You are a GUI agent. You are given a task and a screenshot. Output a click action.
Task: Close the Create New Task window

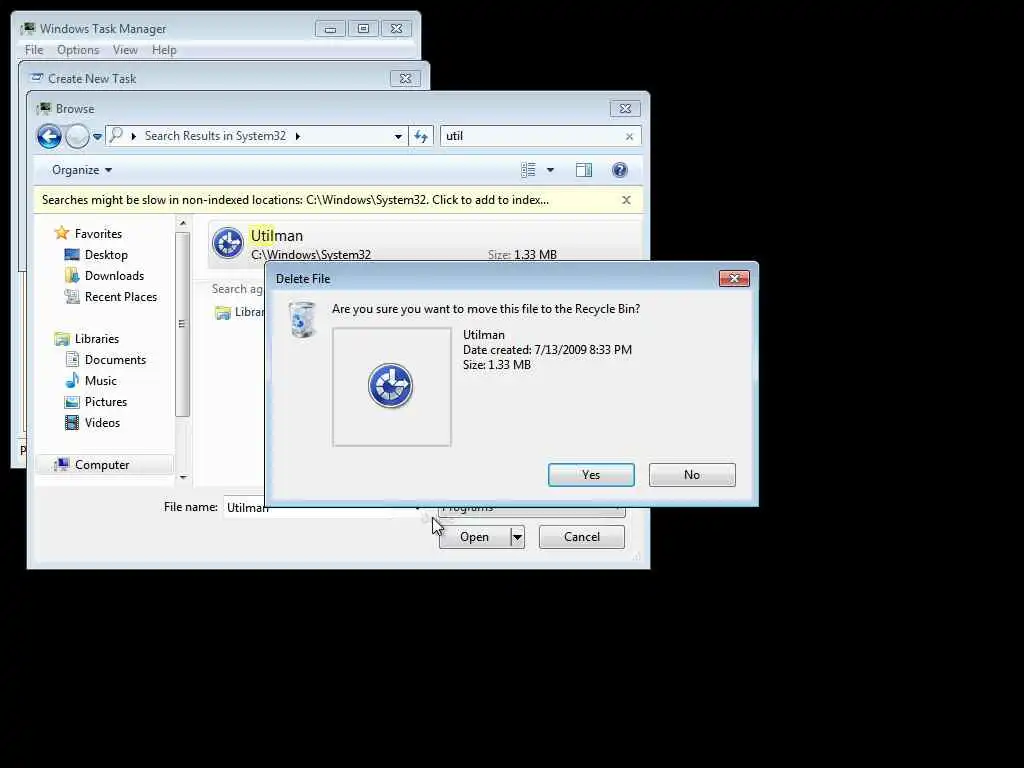[406, 78]
